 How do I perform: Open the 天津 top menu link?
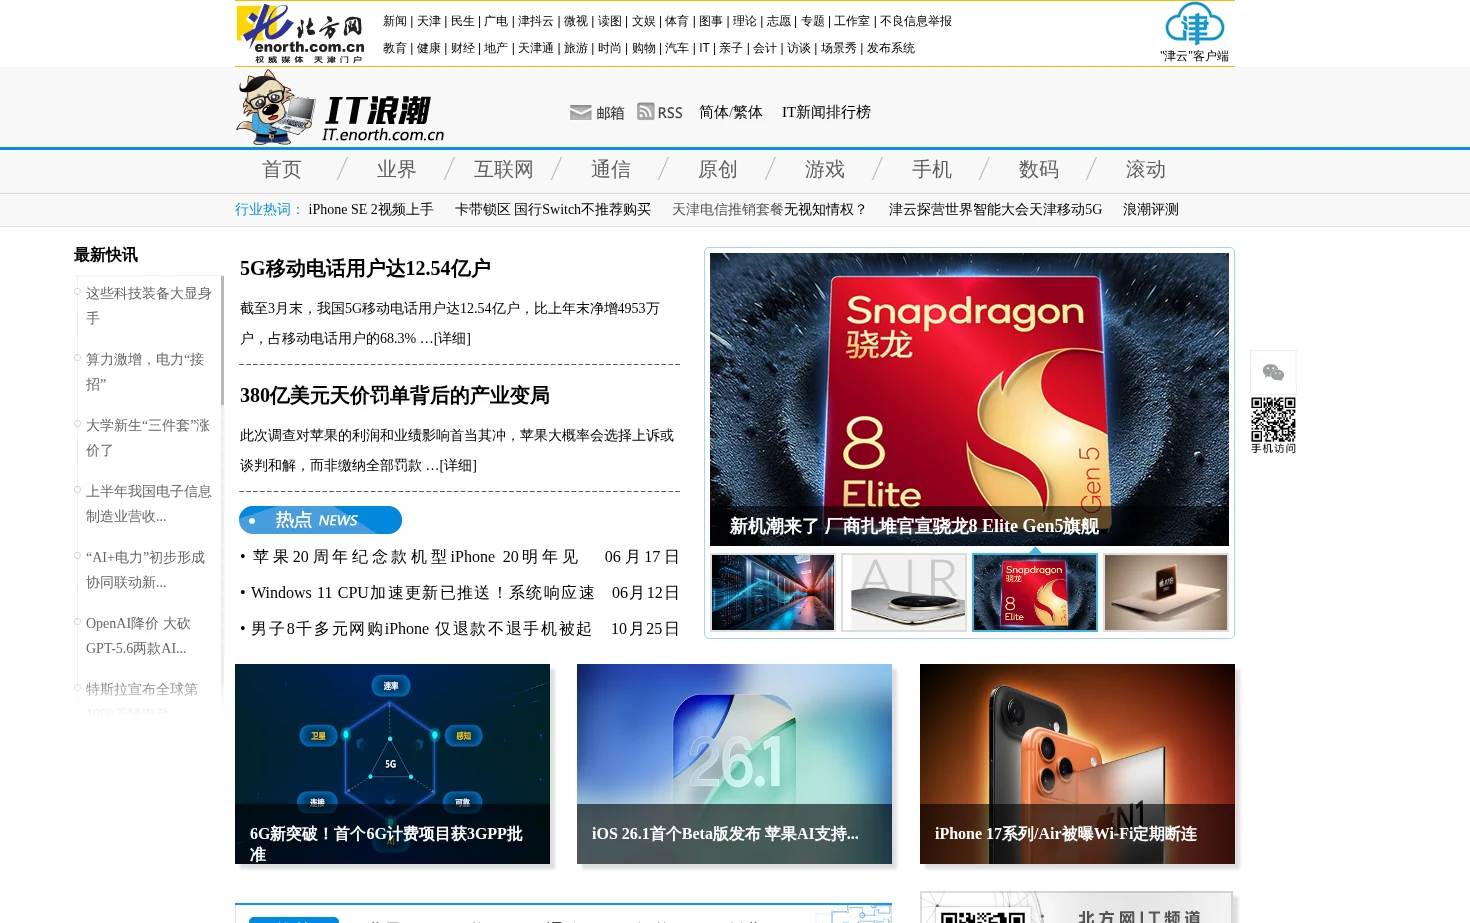(429, 21)
